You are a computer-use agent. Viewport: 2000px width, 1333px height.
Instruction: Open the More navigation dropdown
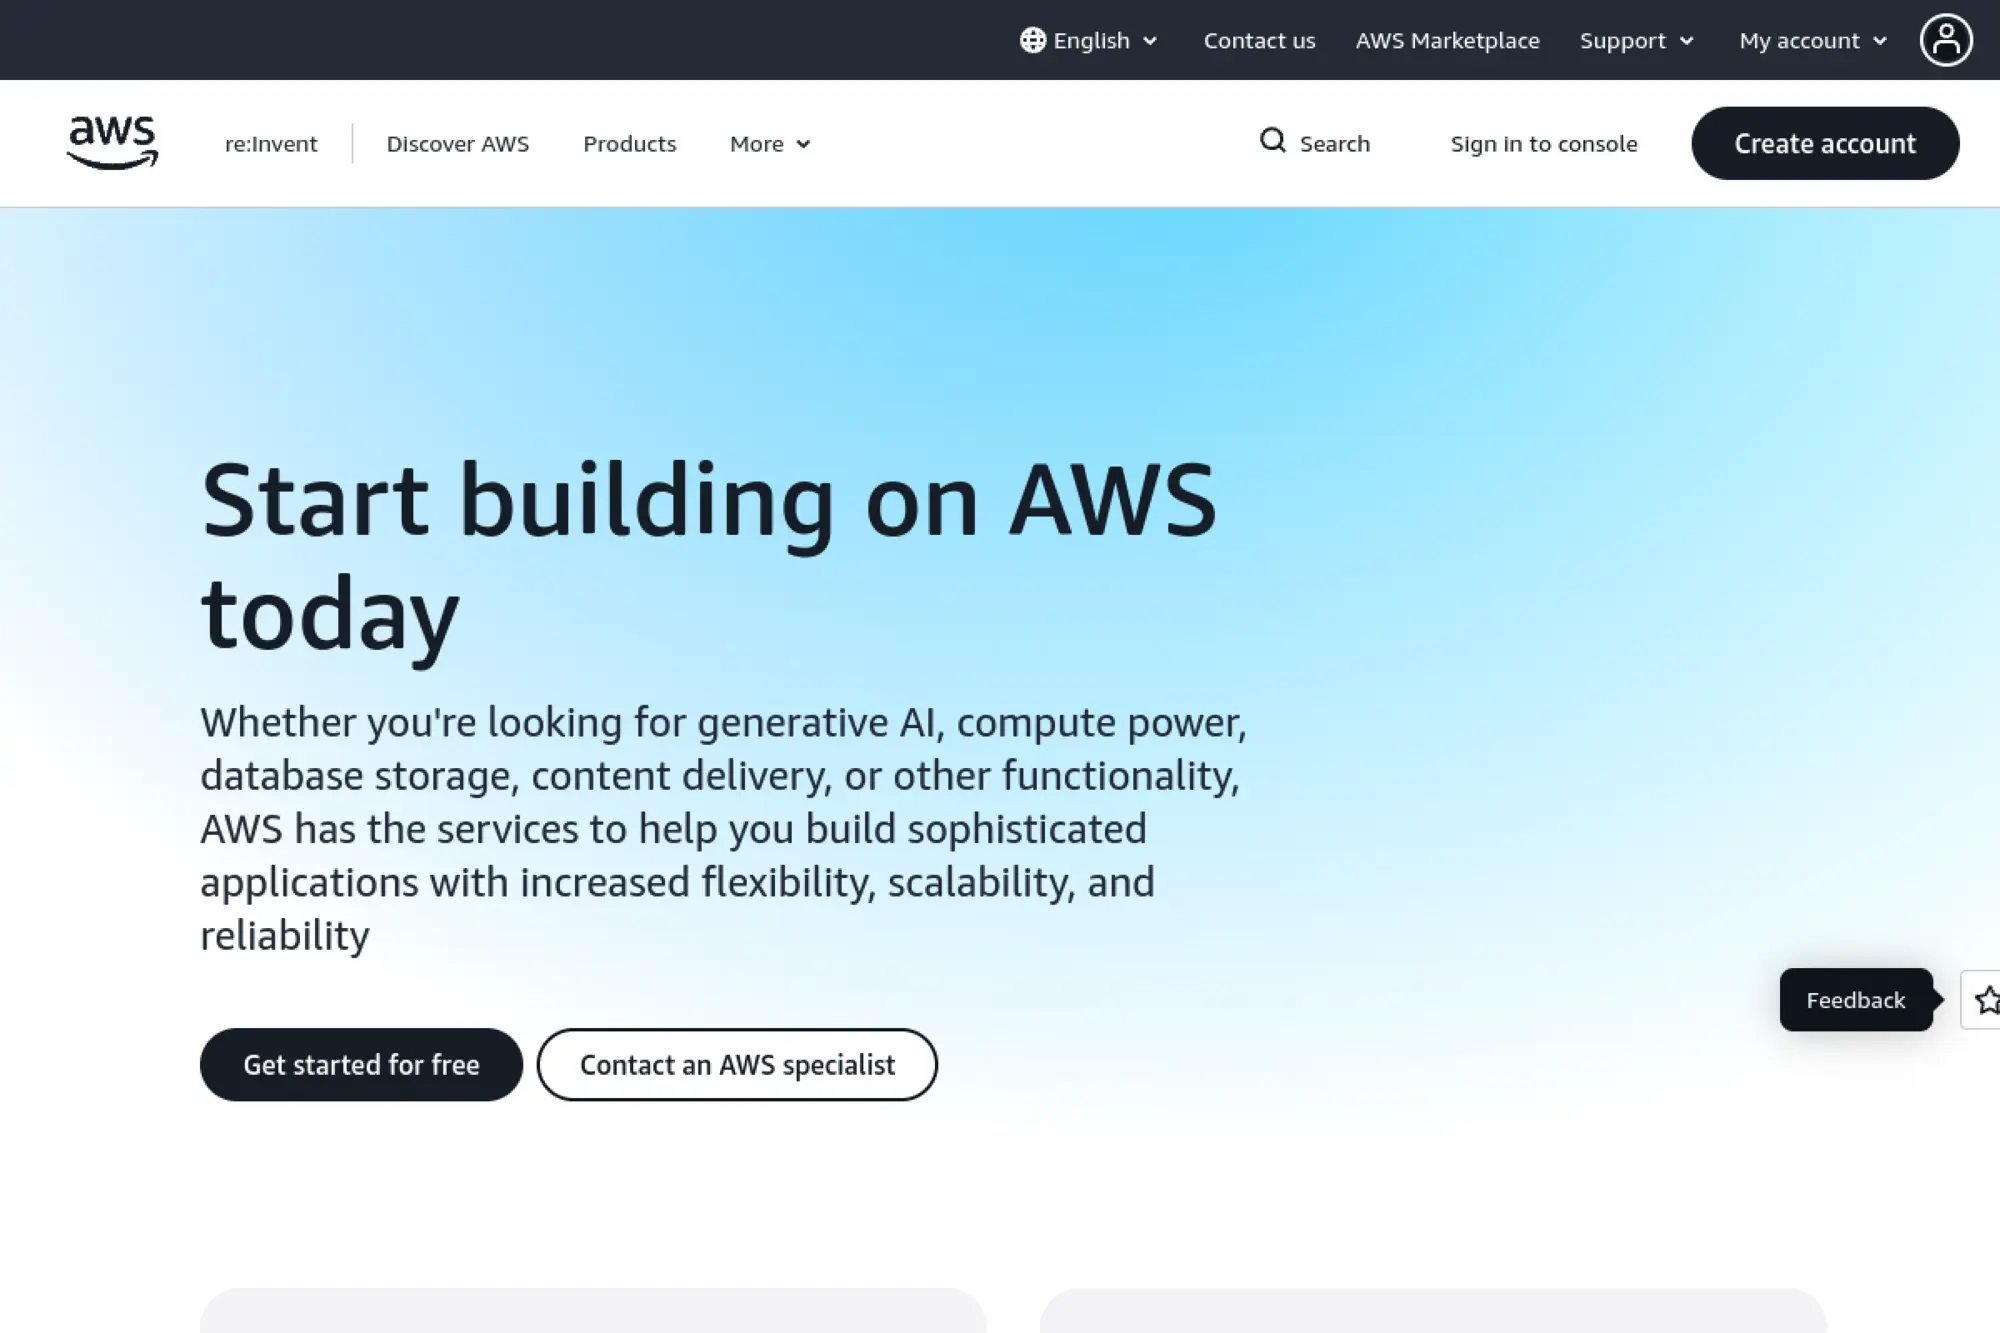(768, 143)
